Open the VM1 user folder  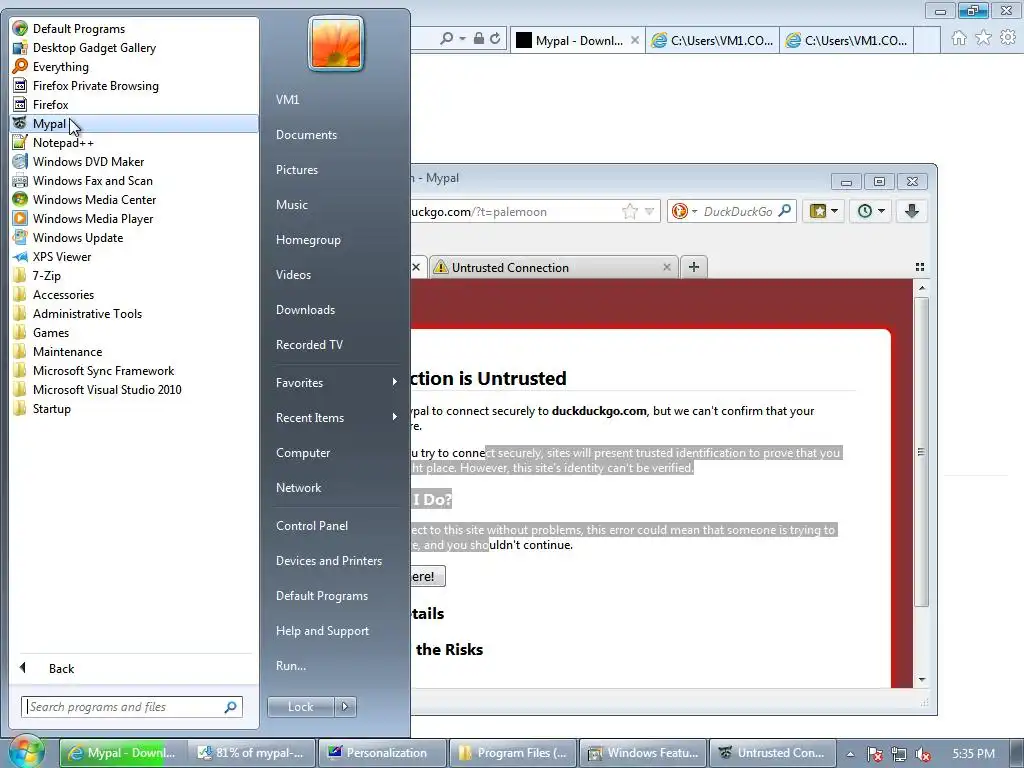336,99
